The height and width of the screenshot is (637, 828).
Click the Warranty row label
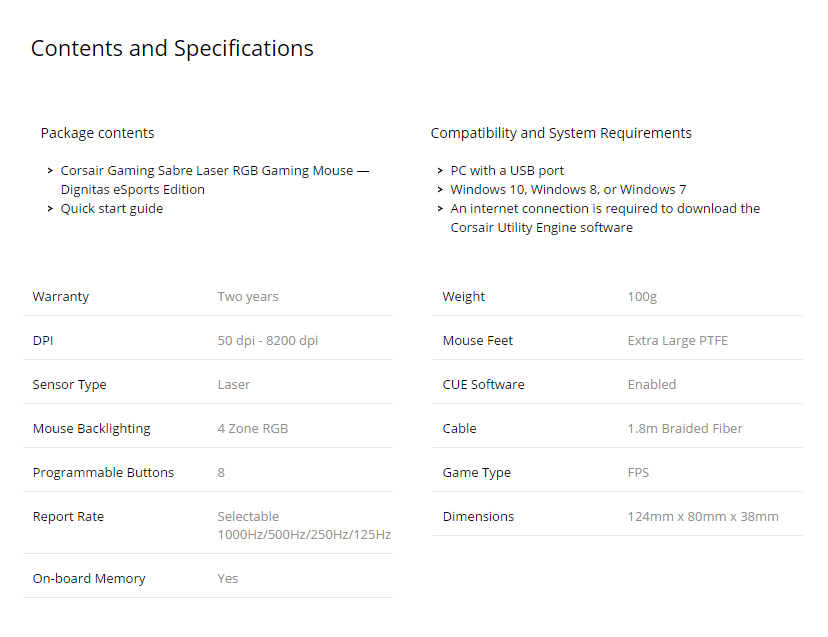60,297
